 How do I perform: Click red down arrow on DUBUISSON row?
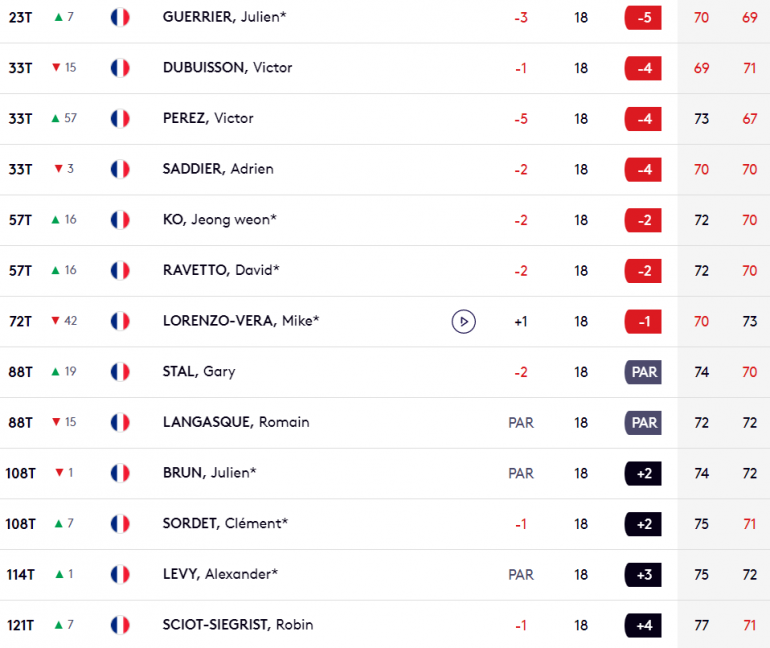(x=56, y=67)
